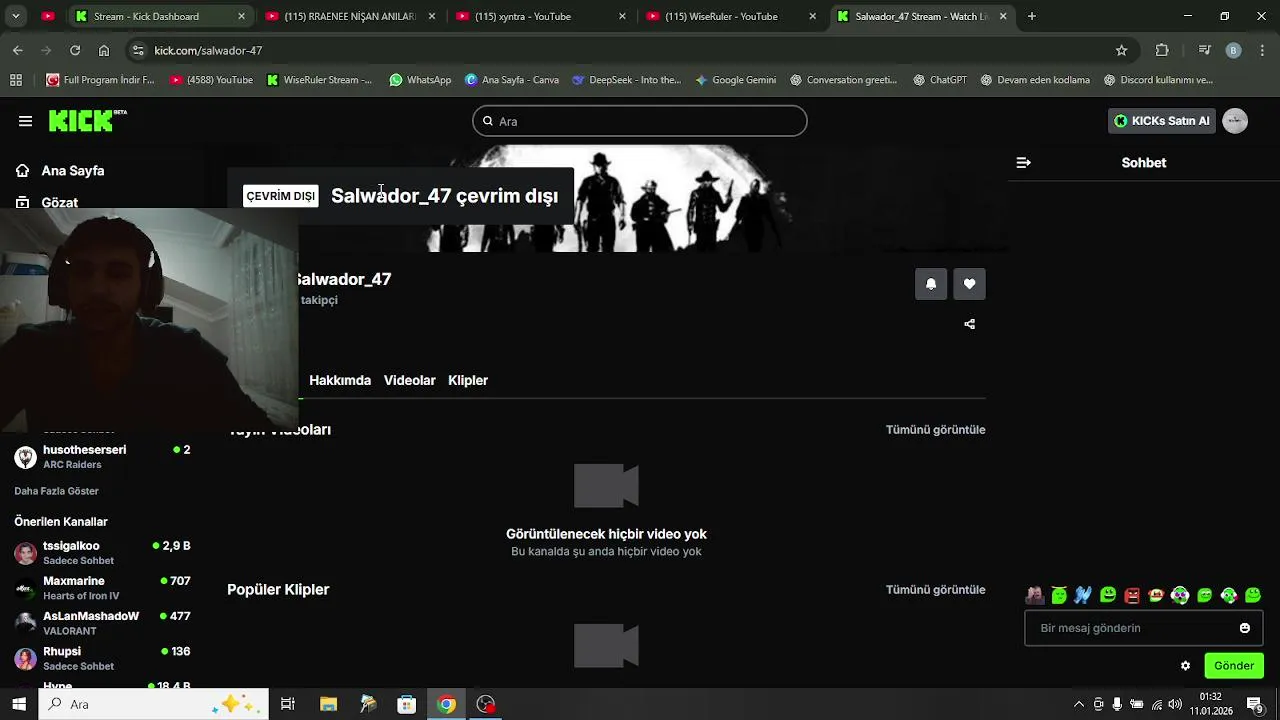Image resolution: width=1280 pixels, height=720 pixels.
Task: Open the Rhupsi recommended channel
Action: click(102, 658)
